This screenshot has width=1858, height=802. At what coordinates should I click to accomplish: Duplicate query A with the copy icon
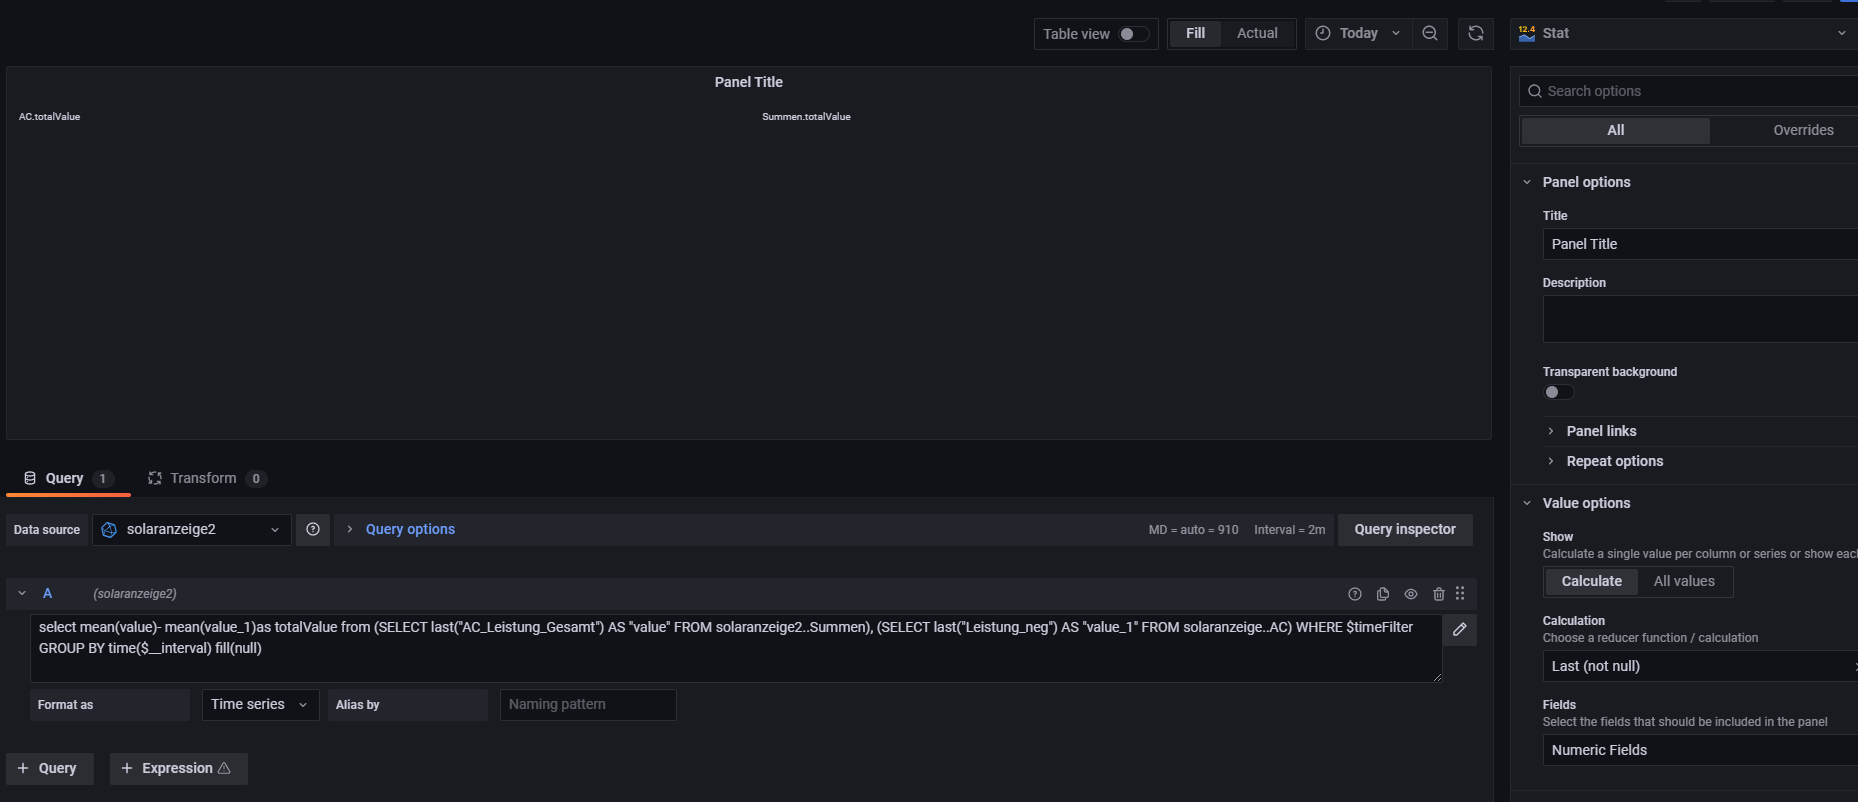click(1383, 594)
